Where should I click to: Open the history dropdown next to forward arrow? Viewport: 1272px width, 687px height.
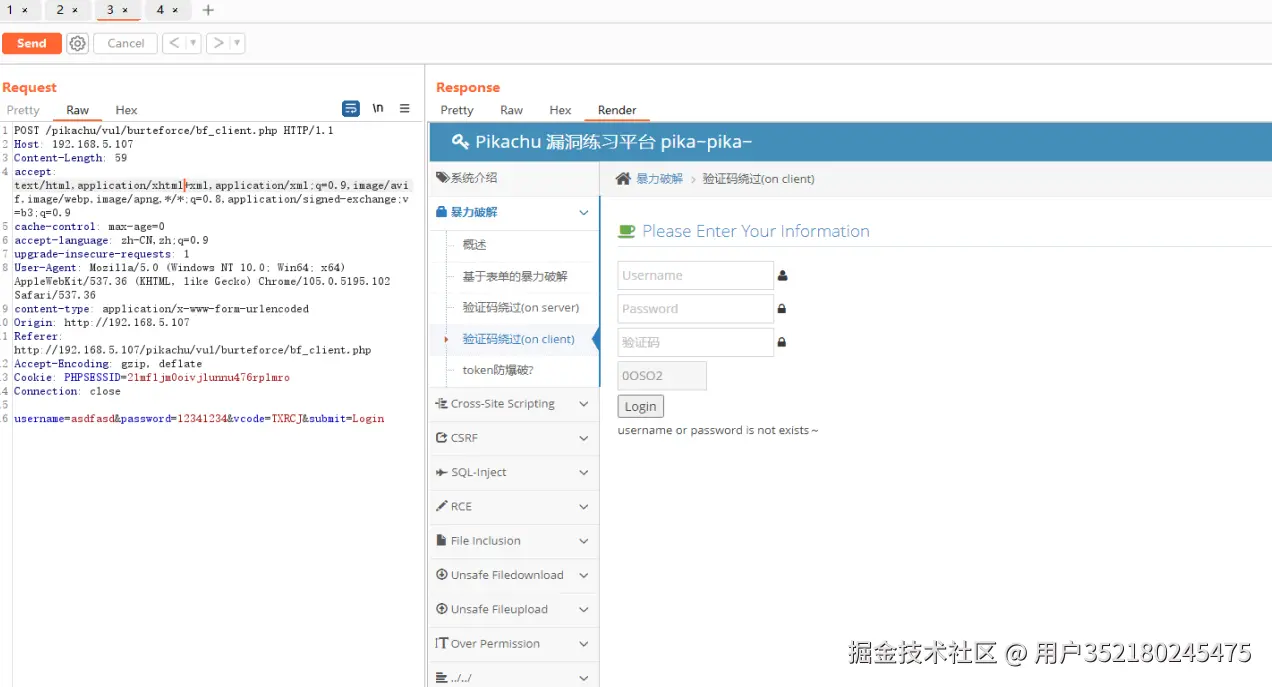(x=237, y=43)
